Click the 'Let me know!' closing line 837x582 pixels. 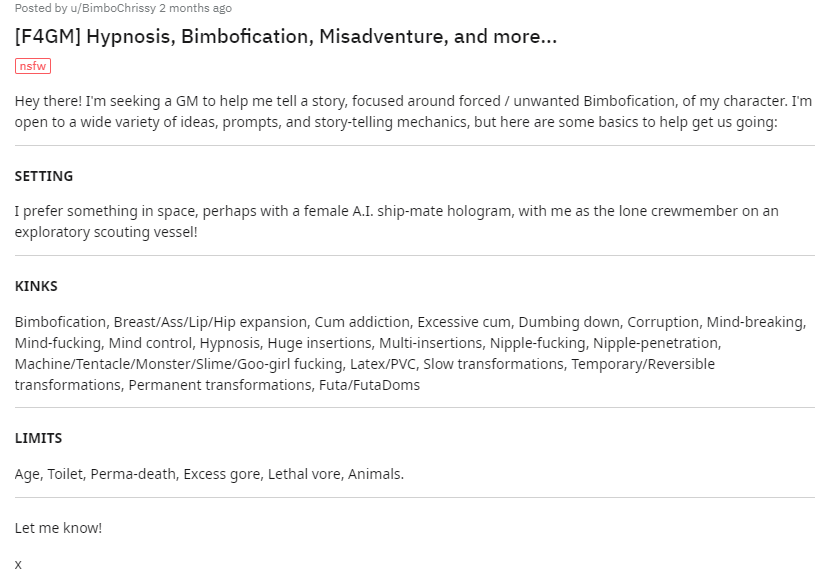pos(58,528)
